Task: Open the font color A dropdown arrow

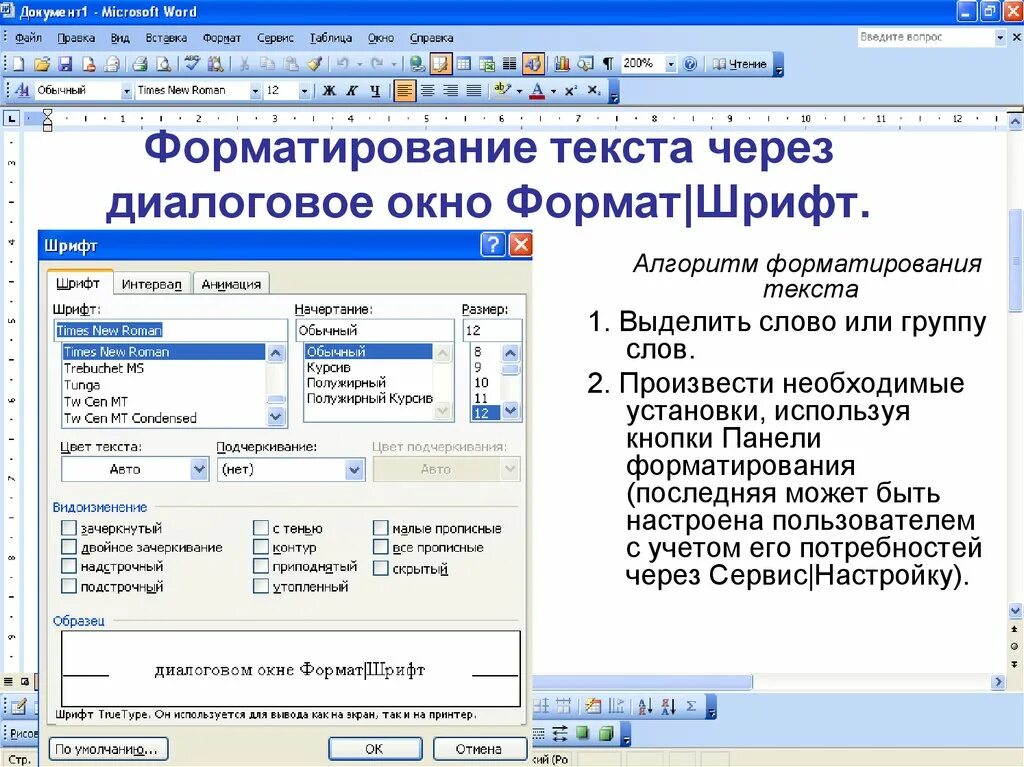Action: point(553,91)
